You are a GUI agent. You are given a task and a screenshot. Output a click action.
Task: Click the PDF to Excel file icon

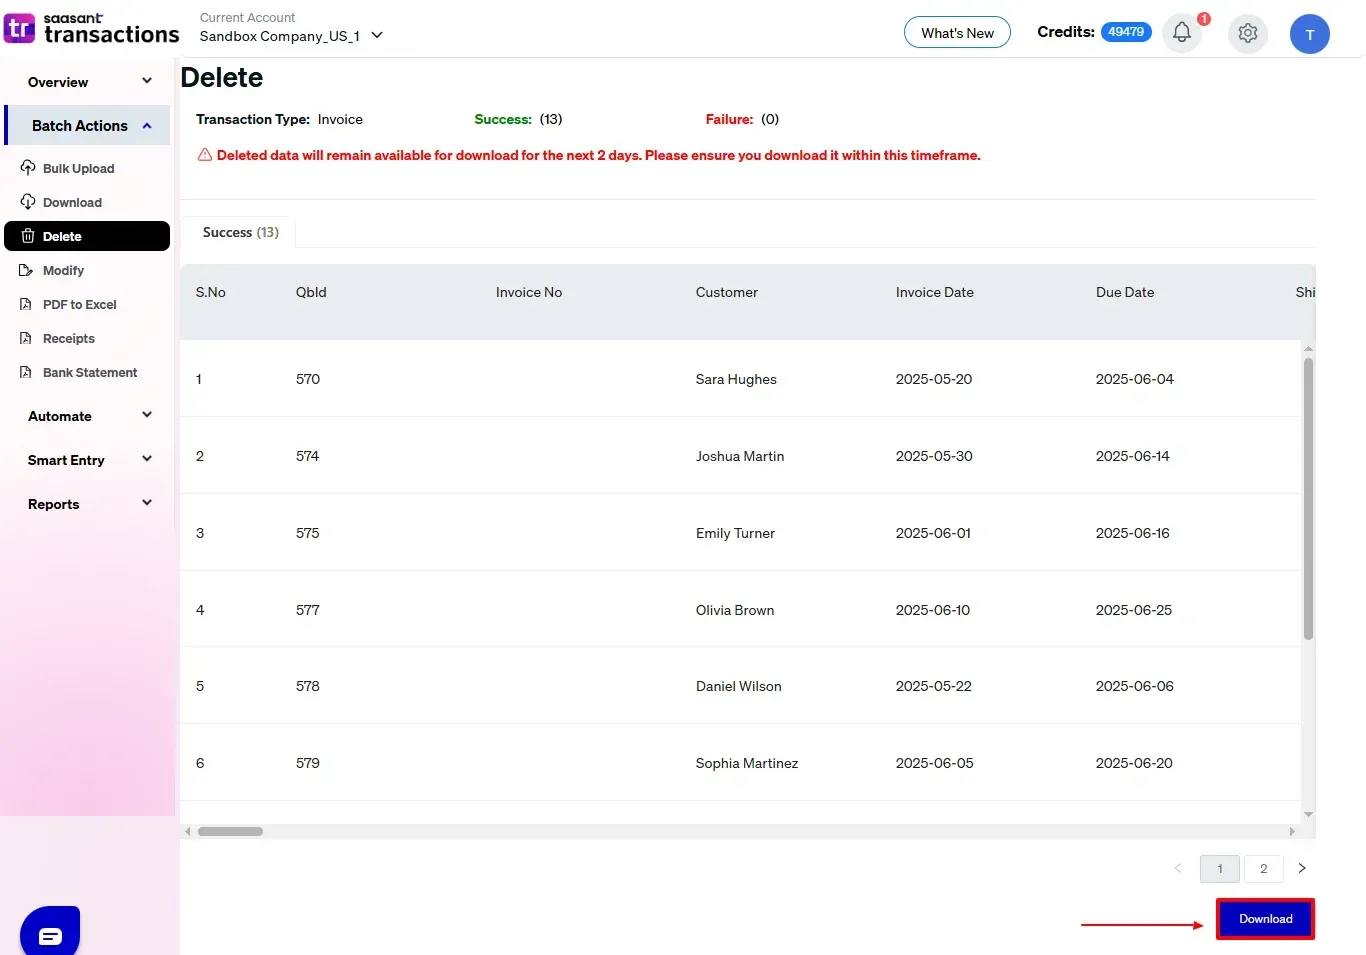[x=26, y=304]
